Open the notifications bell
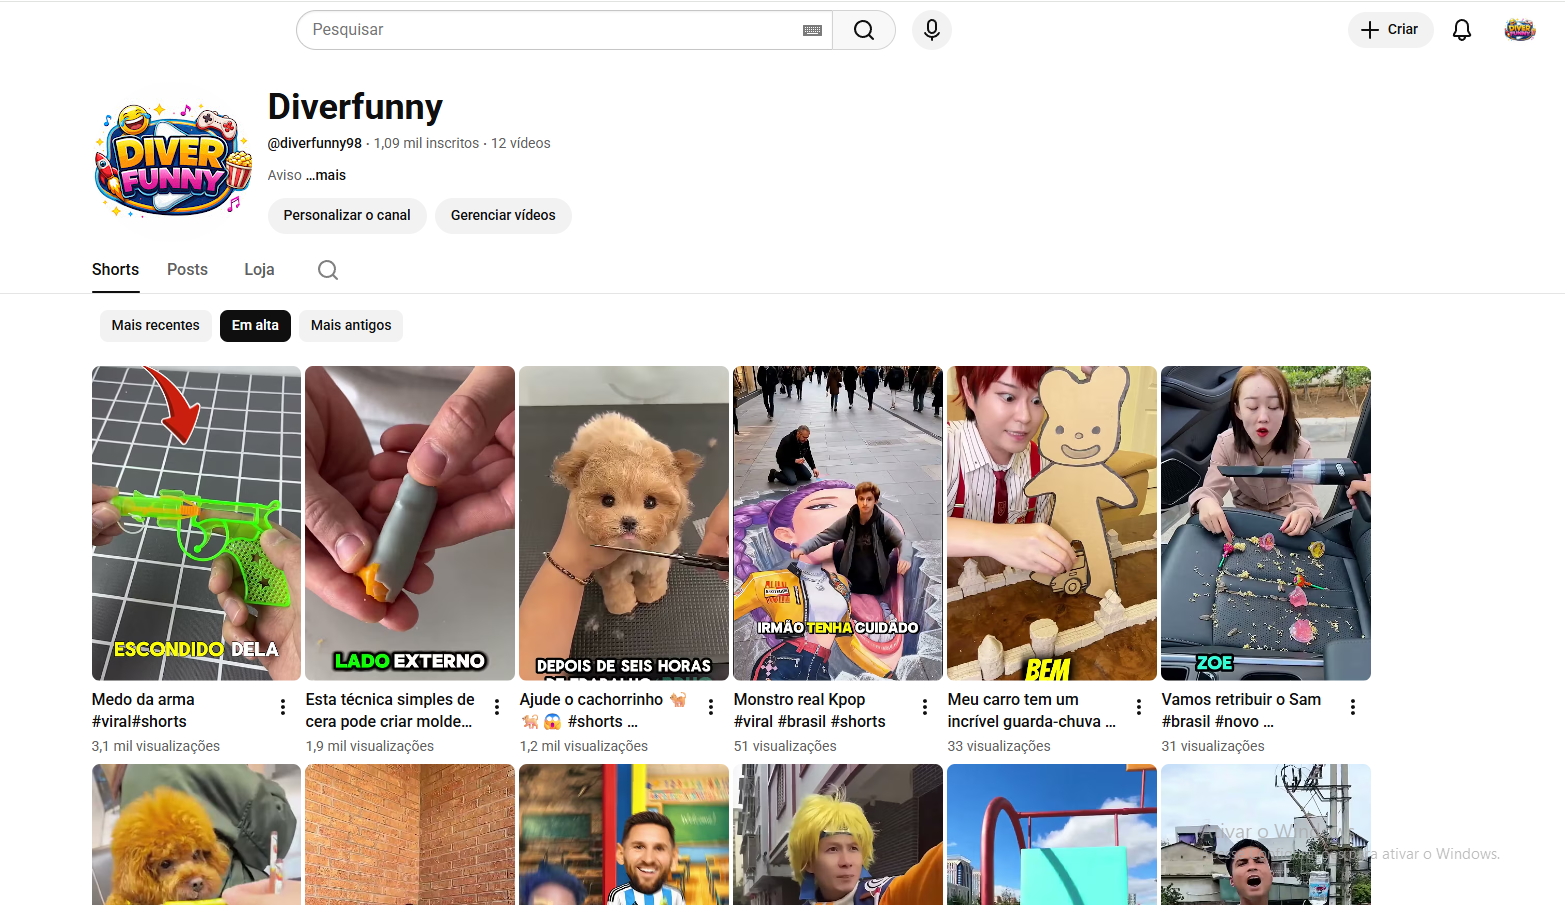The image size is (1565, 905). (1461, 30)
